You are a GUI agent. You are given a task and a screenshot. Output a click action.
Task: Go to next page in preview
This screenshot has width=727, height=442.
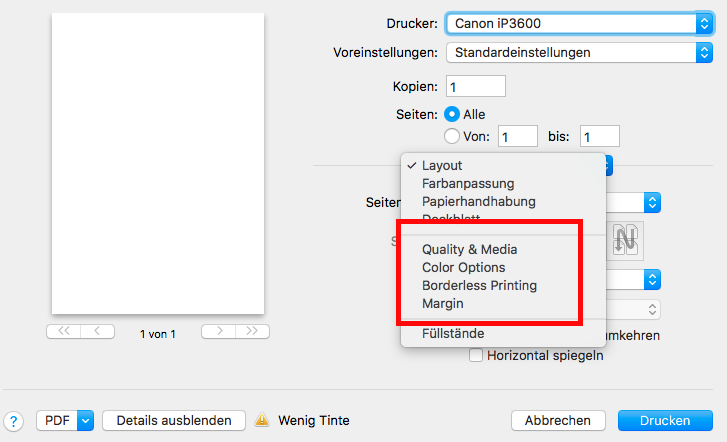[x=218, y=331]
